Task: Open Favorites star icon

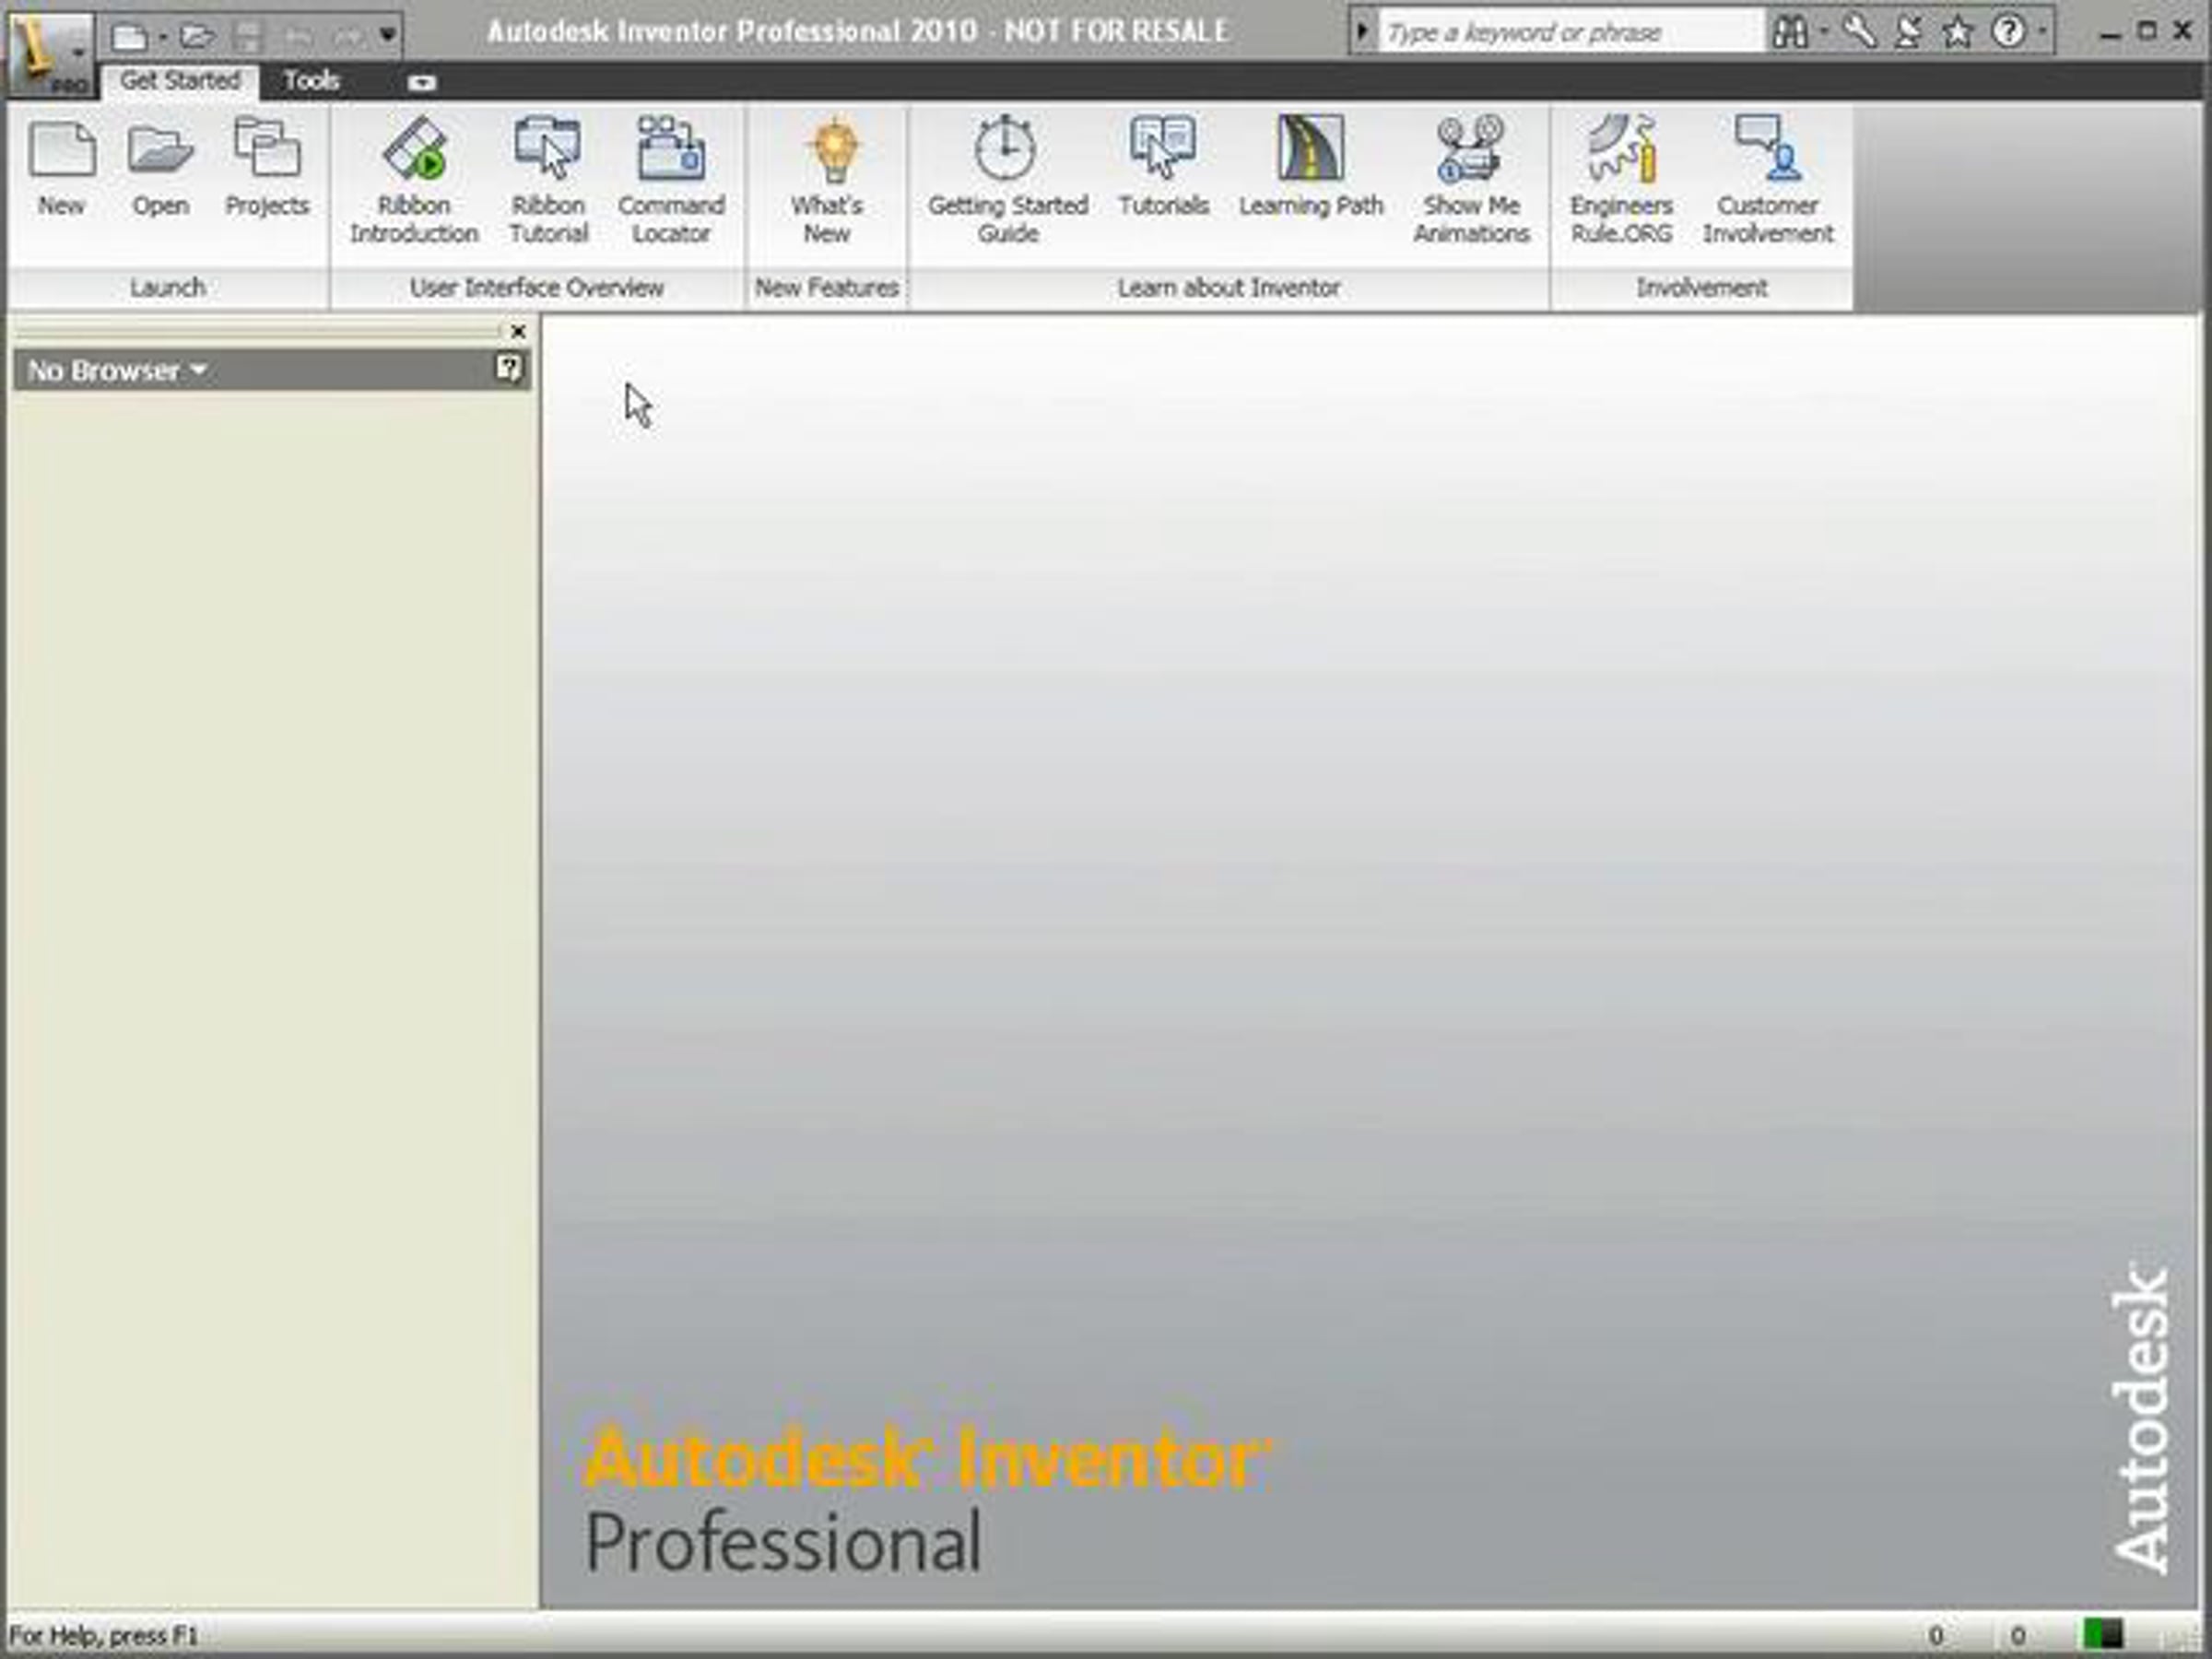Action: [1957, 32]
